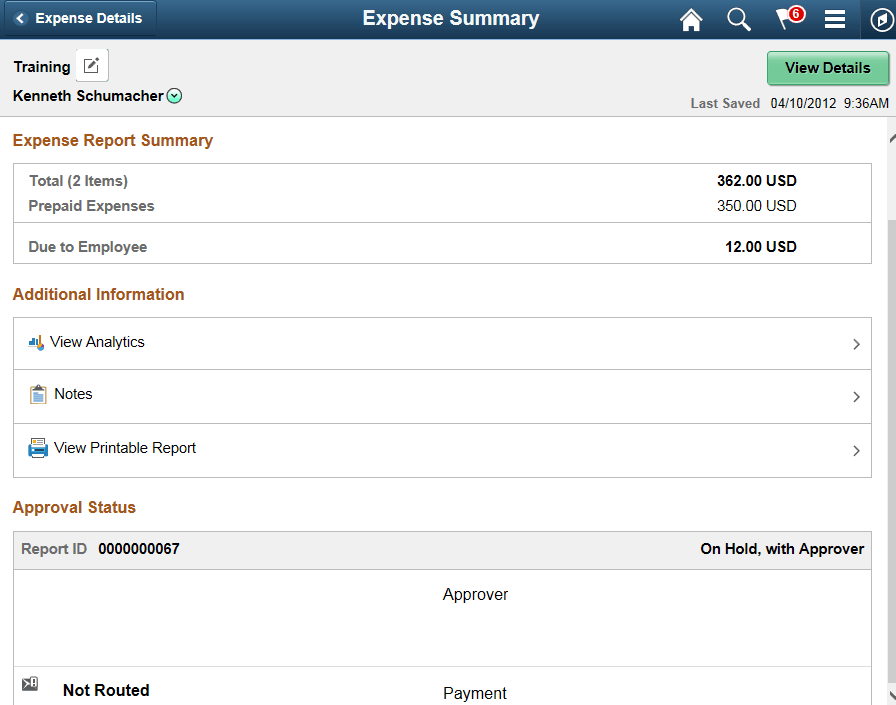Click the View Analytics chart icon
The width and height of the screenshot is (896, 705).
click(35, 342)
